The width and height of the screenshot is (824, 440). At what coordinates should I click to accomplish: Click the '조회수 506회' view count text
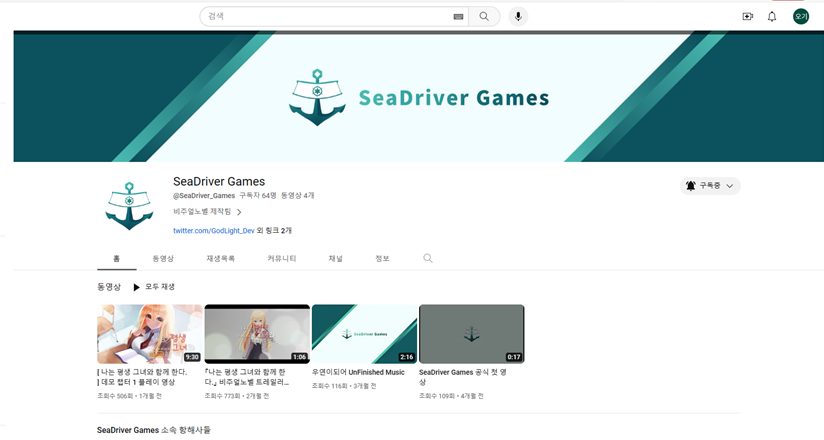coord(115,396)
